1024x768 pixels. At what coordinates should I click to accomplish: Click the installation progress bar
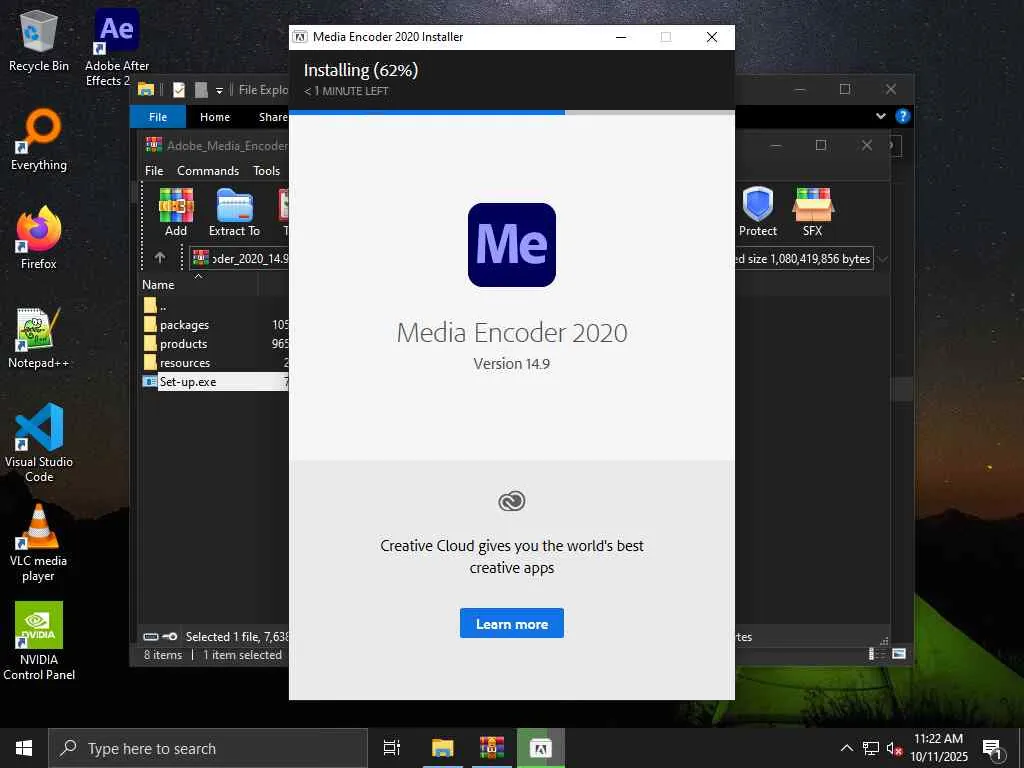pos(511,112)
